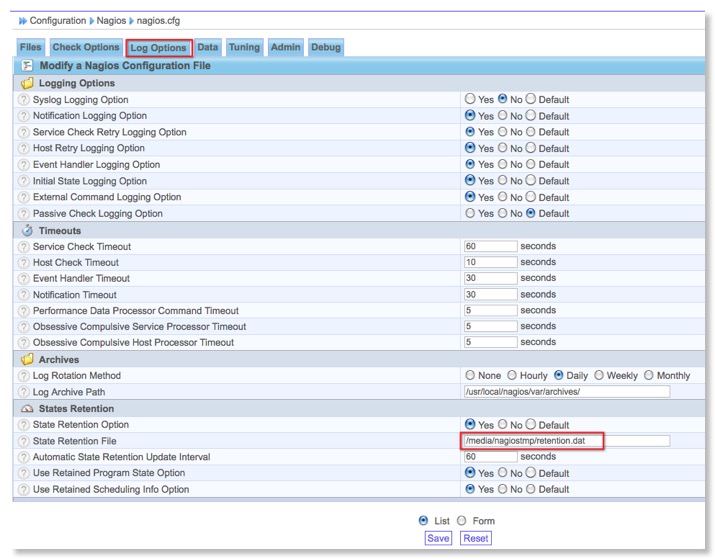Switch to Form view radio option
This screenshot has height=559, width=715.
point(461,521)
